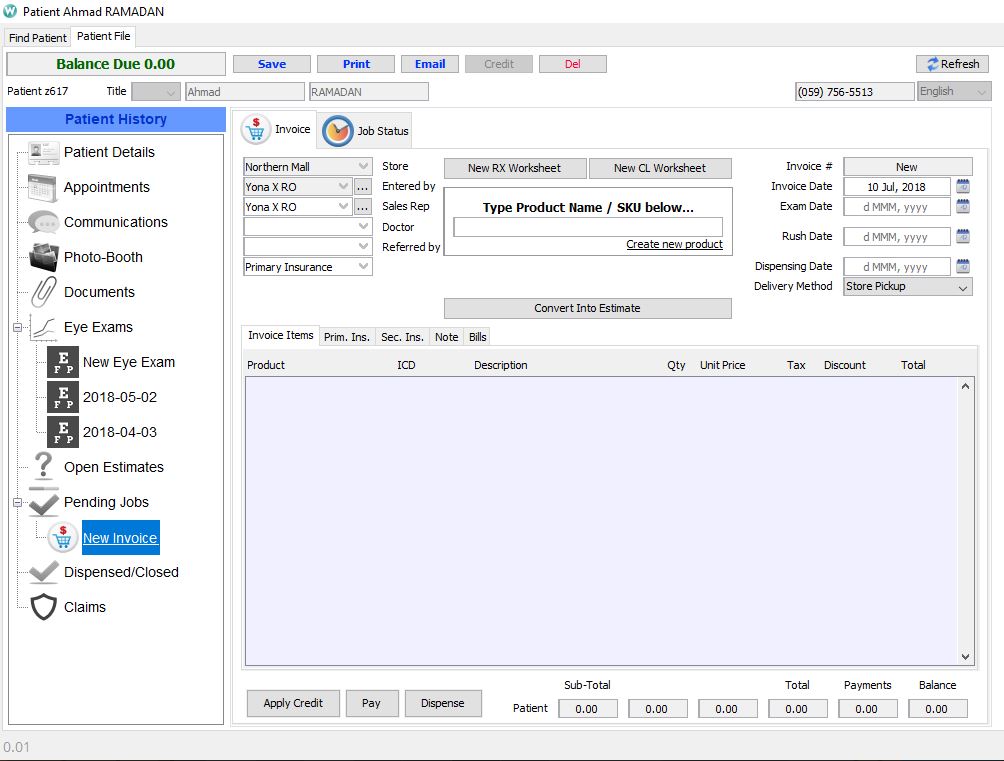The width and height of the screenshot is (1004, 761).
Task: Open the English language dropdown
Action: point(954,92)
